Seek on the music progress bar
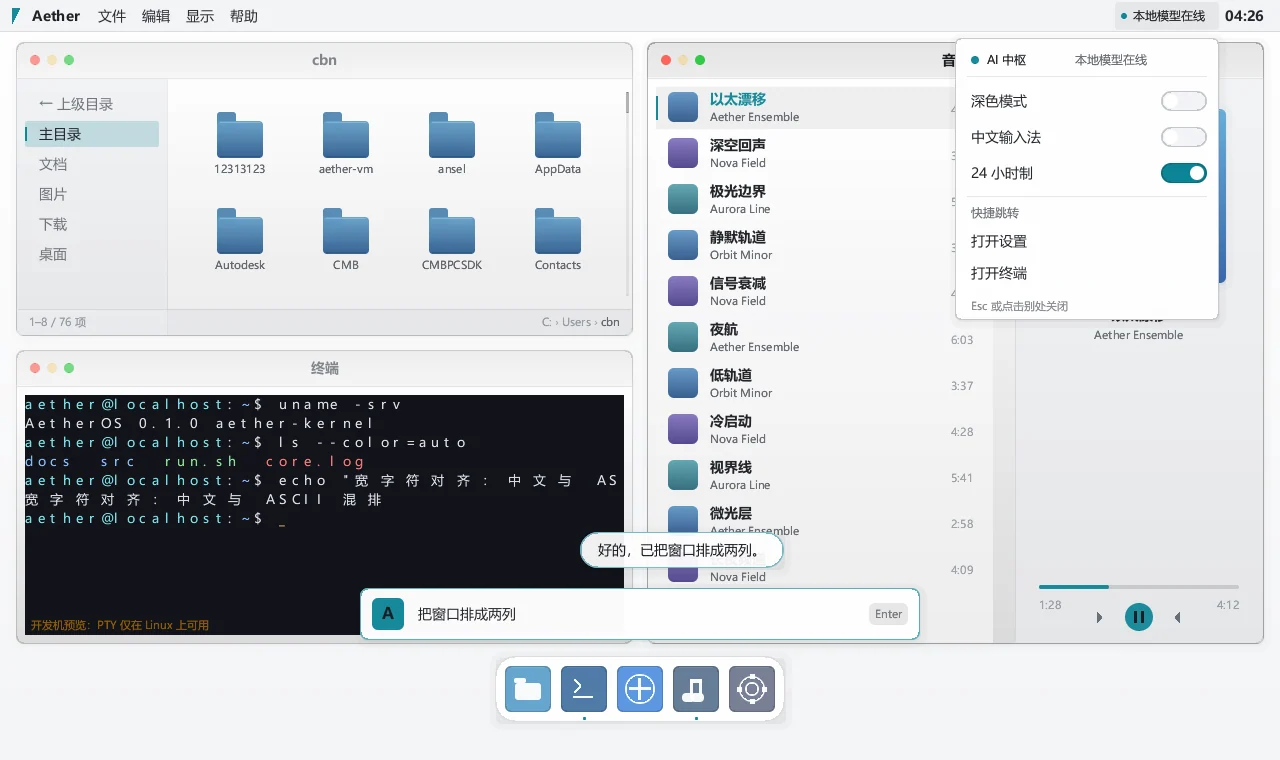 1138,587
